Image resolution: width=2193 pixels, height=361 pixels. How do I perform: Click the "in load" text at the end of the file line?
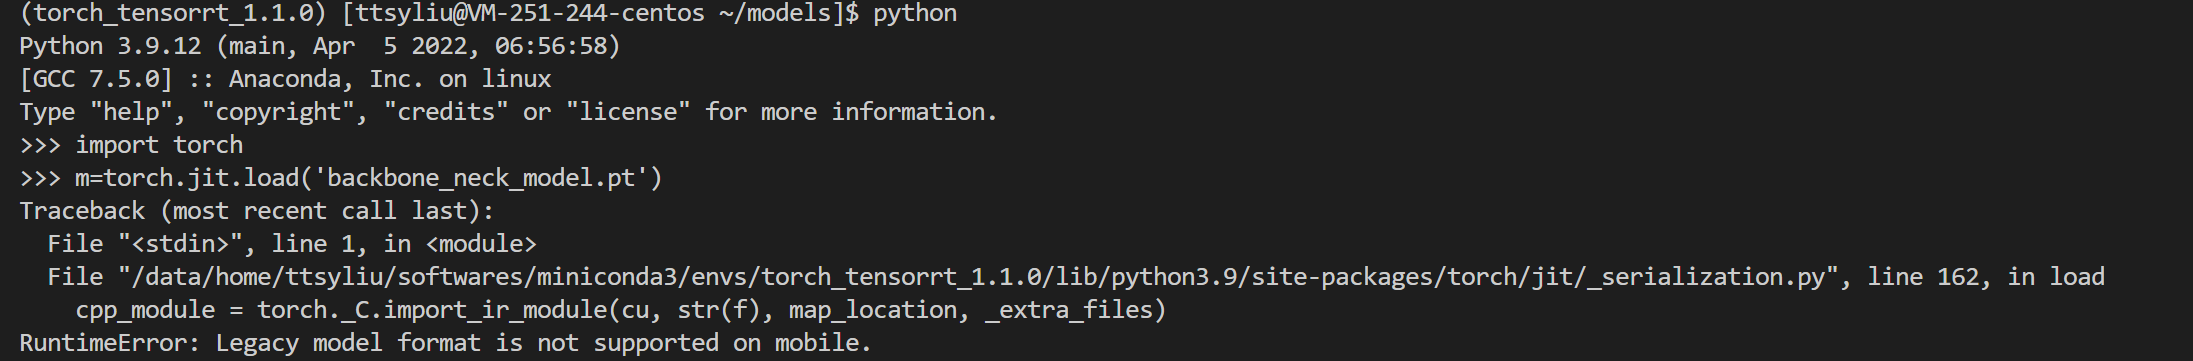pyautogui.click(x=2056, y=277)
